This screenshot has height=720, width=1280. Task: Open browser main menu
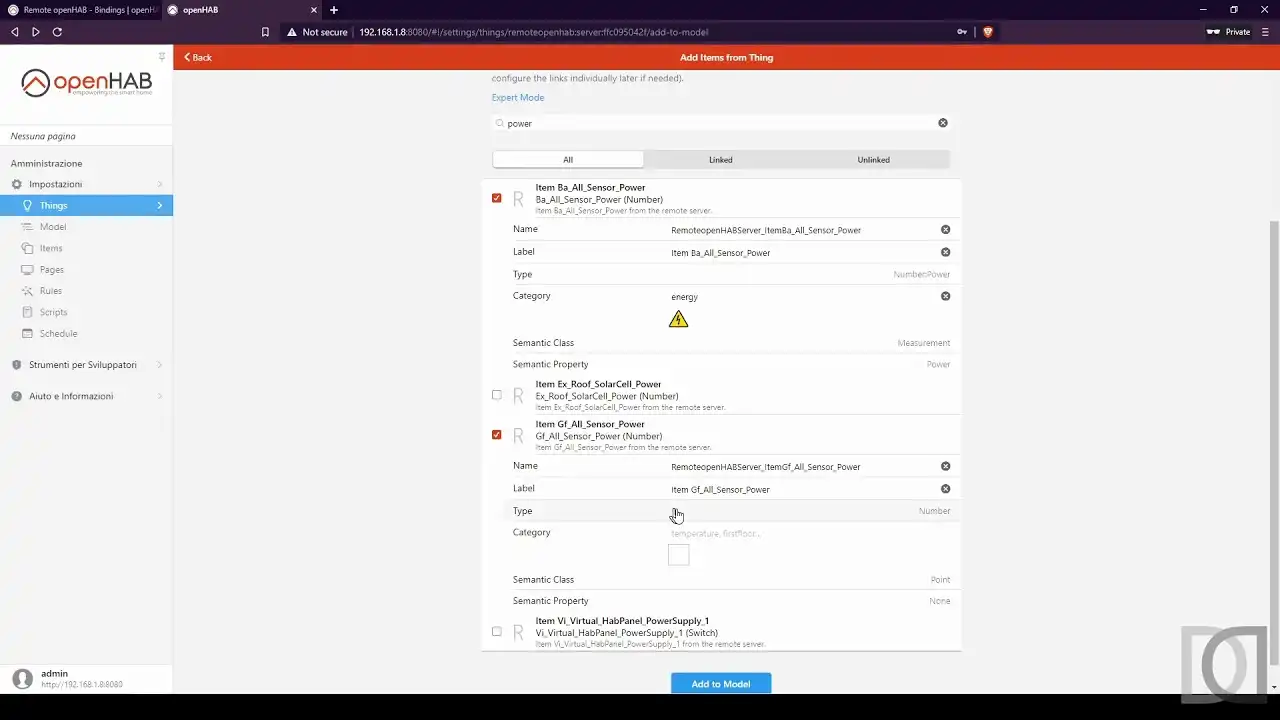[x=1265, y=32]
